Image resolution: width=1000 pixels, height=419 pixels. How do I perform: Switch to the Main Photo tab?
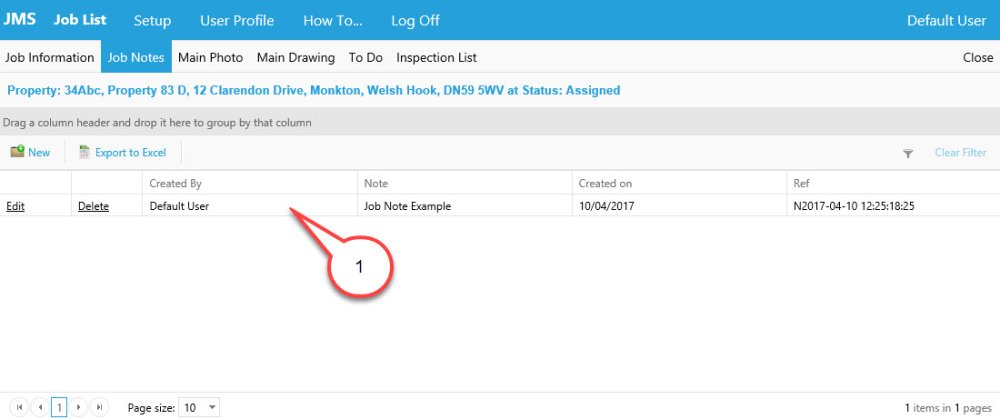210,57
